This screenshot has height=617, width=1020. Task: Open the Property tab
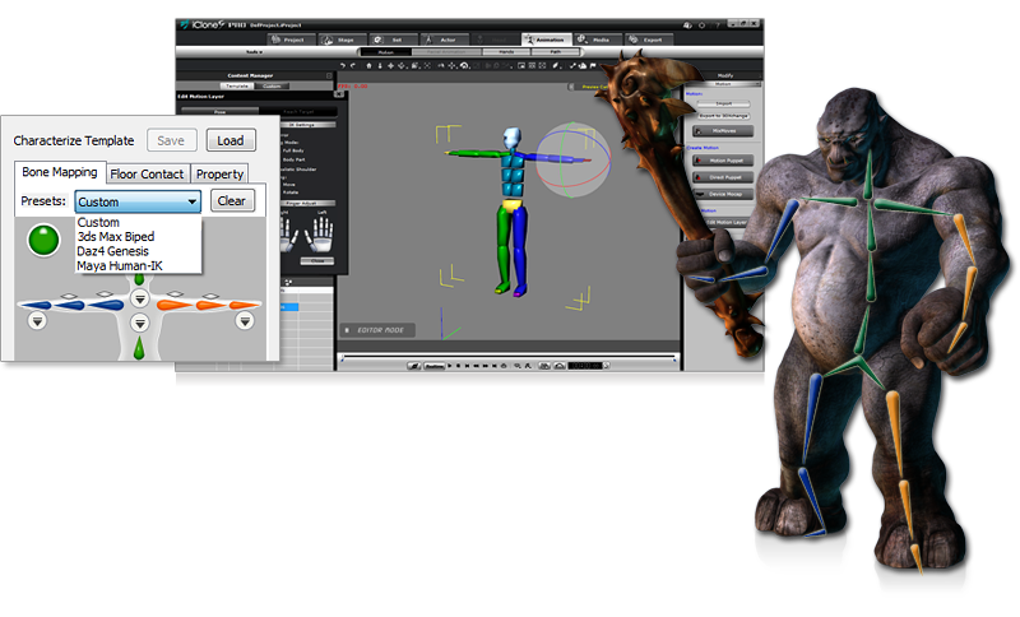[220, 174]
